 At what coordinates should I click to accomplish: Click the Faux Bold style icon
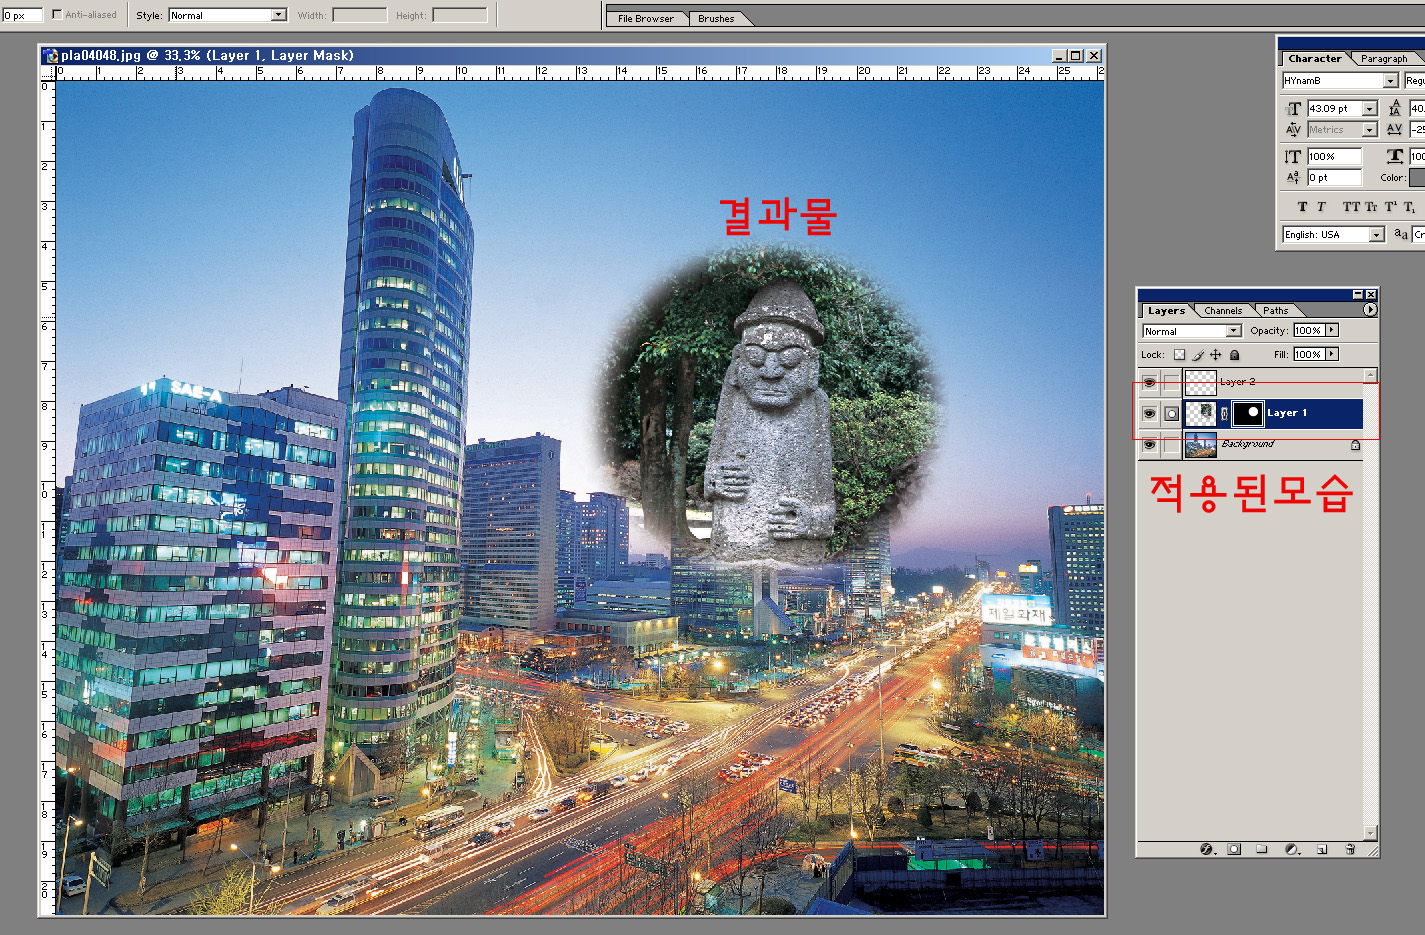pyautogui.click(x=1302, y=207)
